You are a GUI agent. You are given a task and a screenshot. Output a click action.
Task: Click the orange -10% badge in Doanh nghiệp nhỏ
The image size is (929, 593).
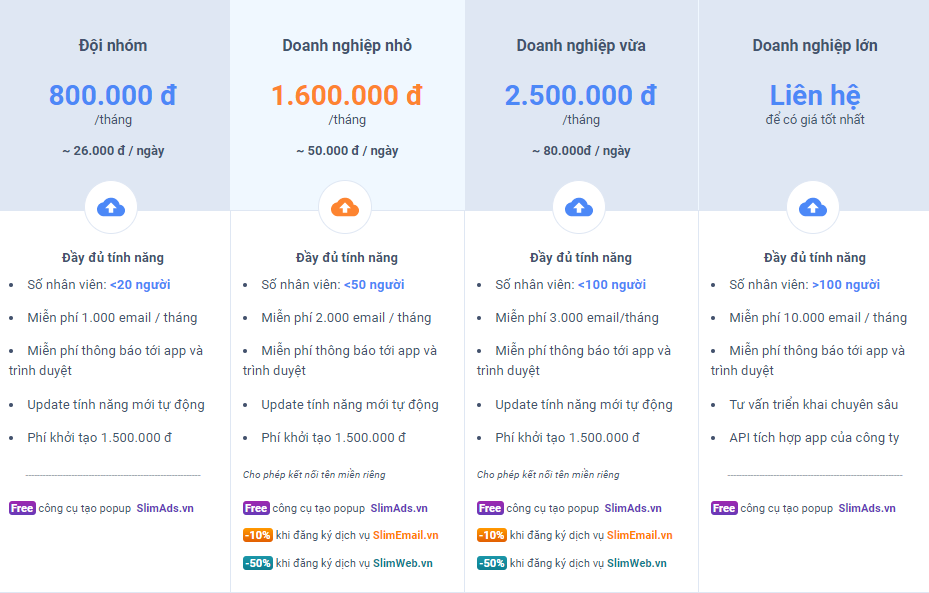258,535
